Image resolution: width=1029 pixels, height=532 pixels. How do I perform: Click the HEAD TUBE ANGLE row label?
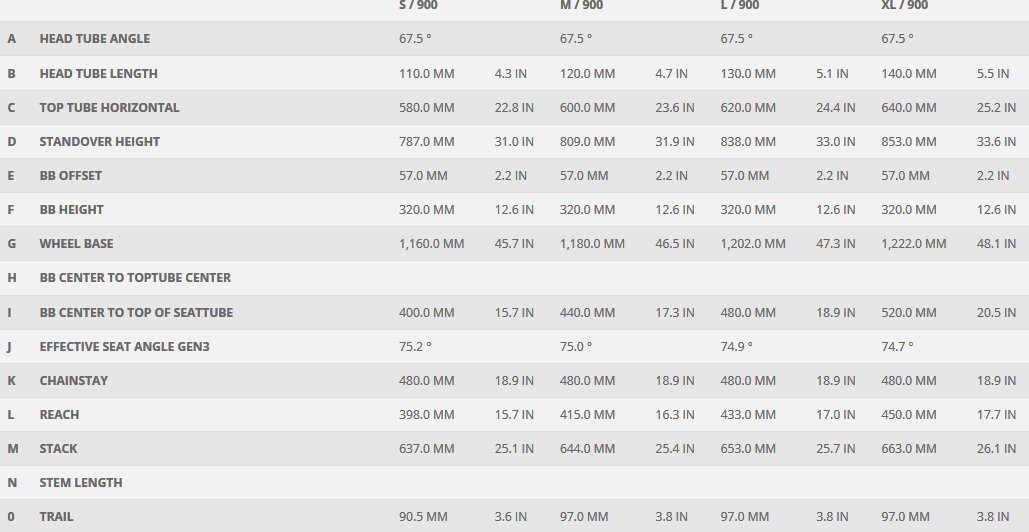click(x=94, y=39)
